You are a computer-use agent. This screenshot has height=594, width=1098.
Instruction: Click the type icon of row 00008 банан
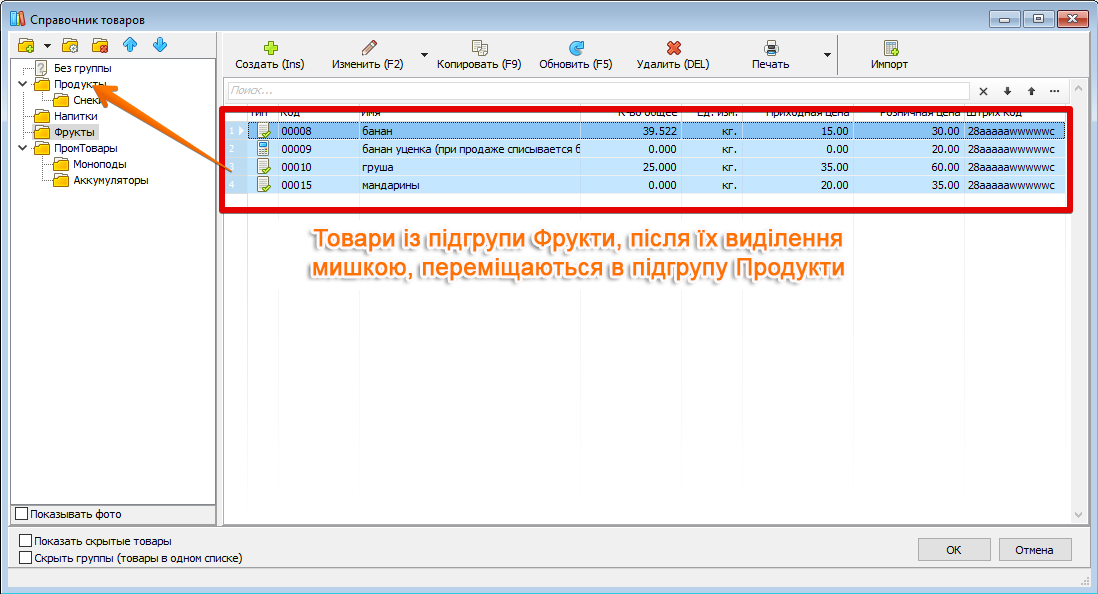pyautogui.click(x=263, y=131)
